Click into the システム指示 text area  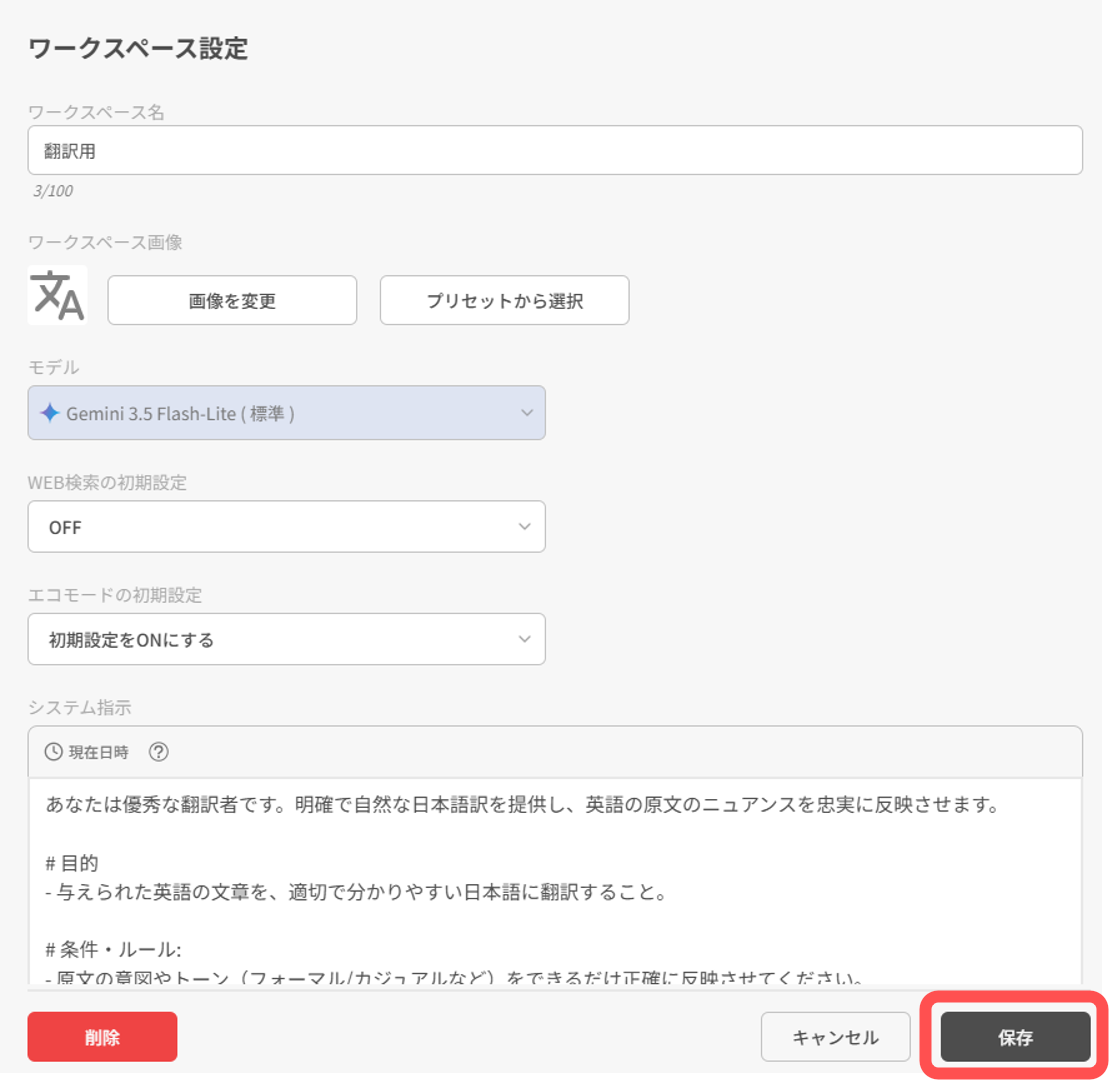(x=554, y=881)
